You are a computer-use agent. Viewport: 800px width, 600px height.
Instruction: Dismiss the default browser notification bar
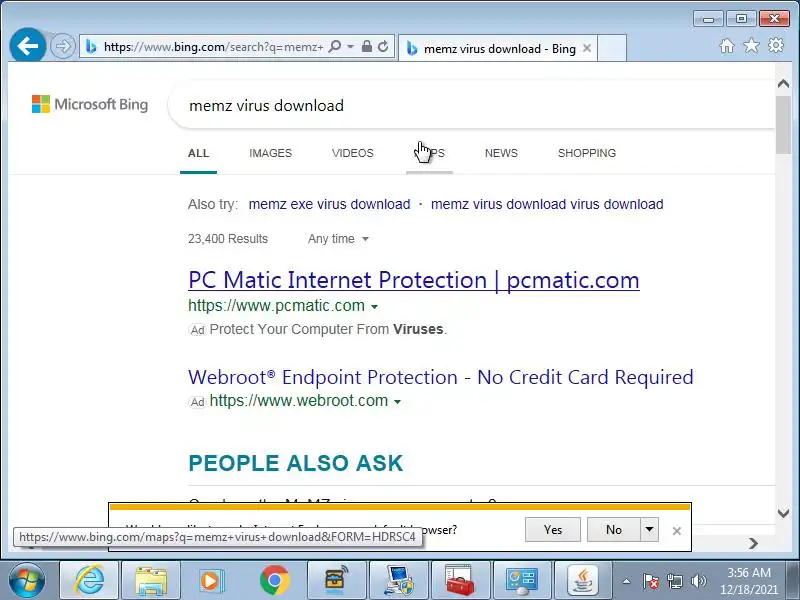point(677,531)
